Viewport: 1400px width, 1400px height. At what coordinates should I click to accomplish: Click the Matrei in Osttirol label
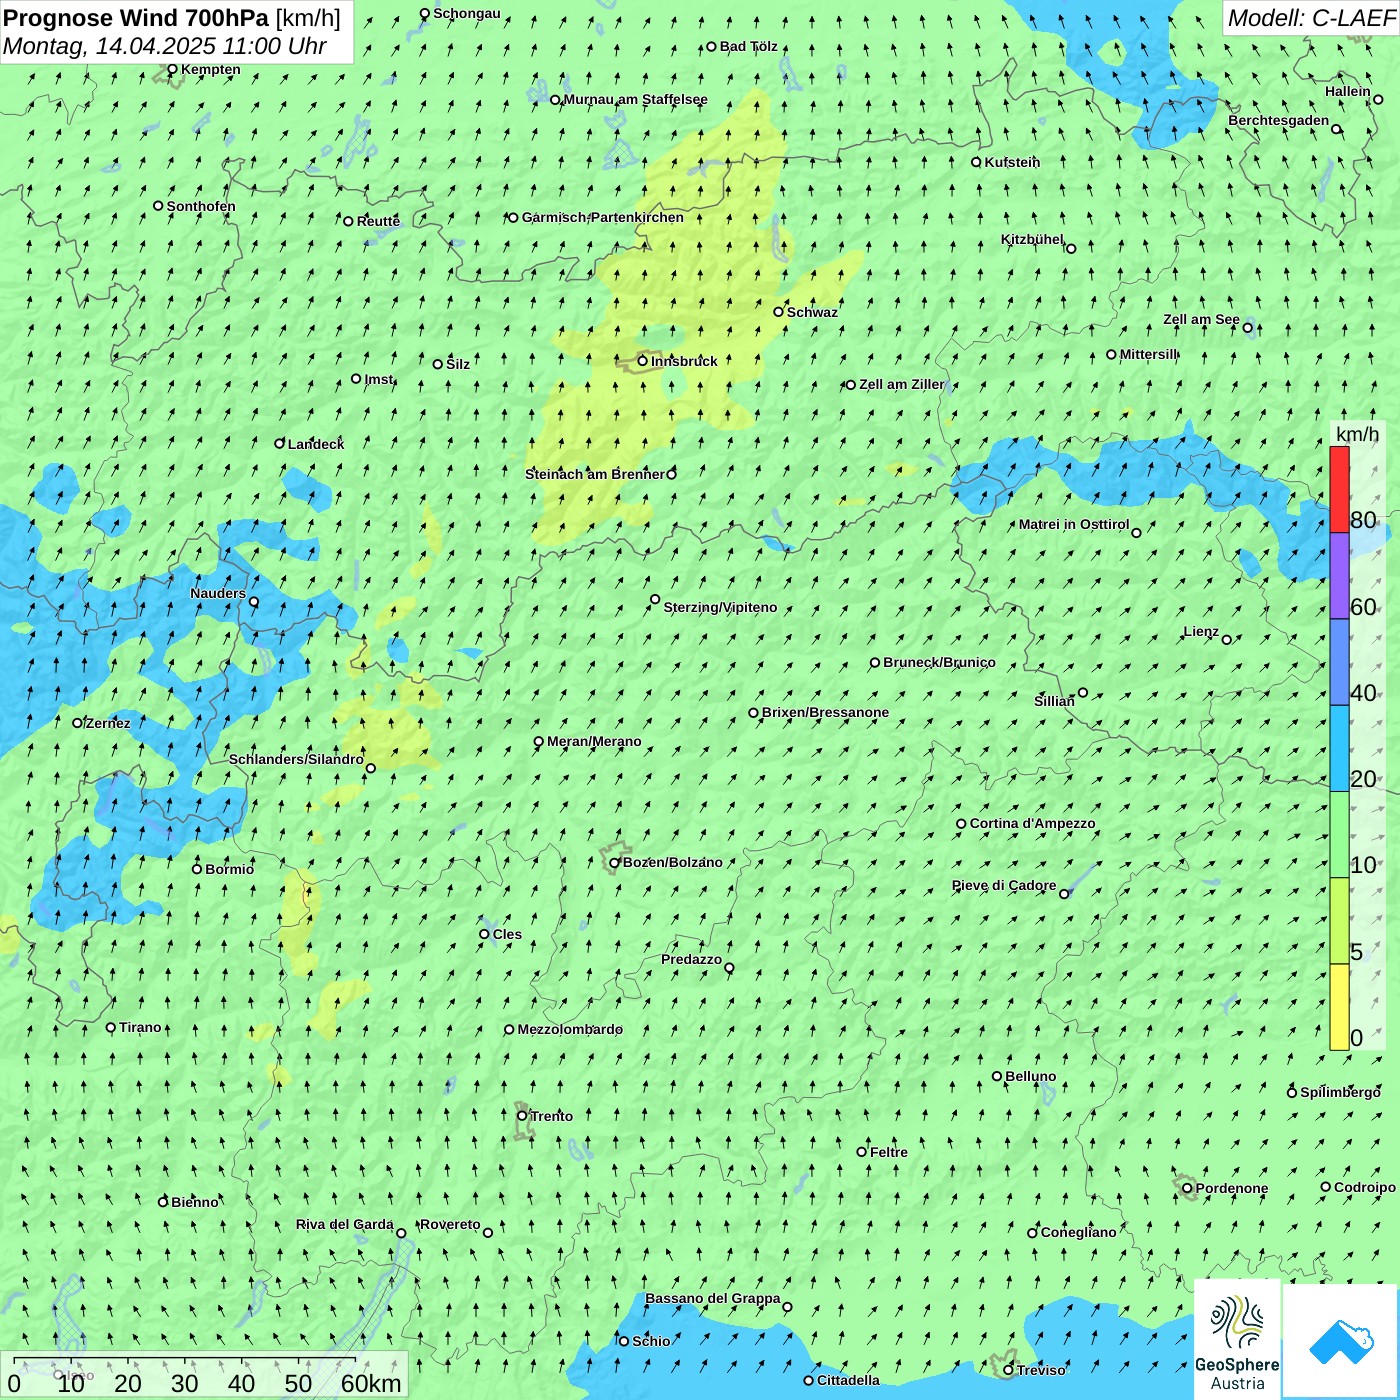click(1074, 524)
